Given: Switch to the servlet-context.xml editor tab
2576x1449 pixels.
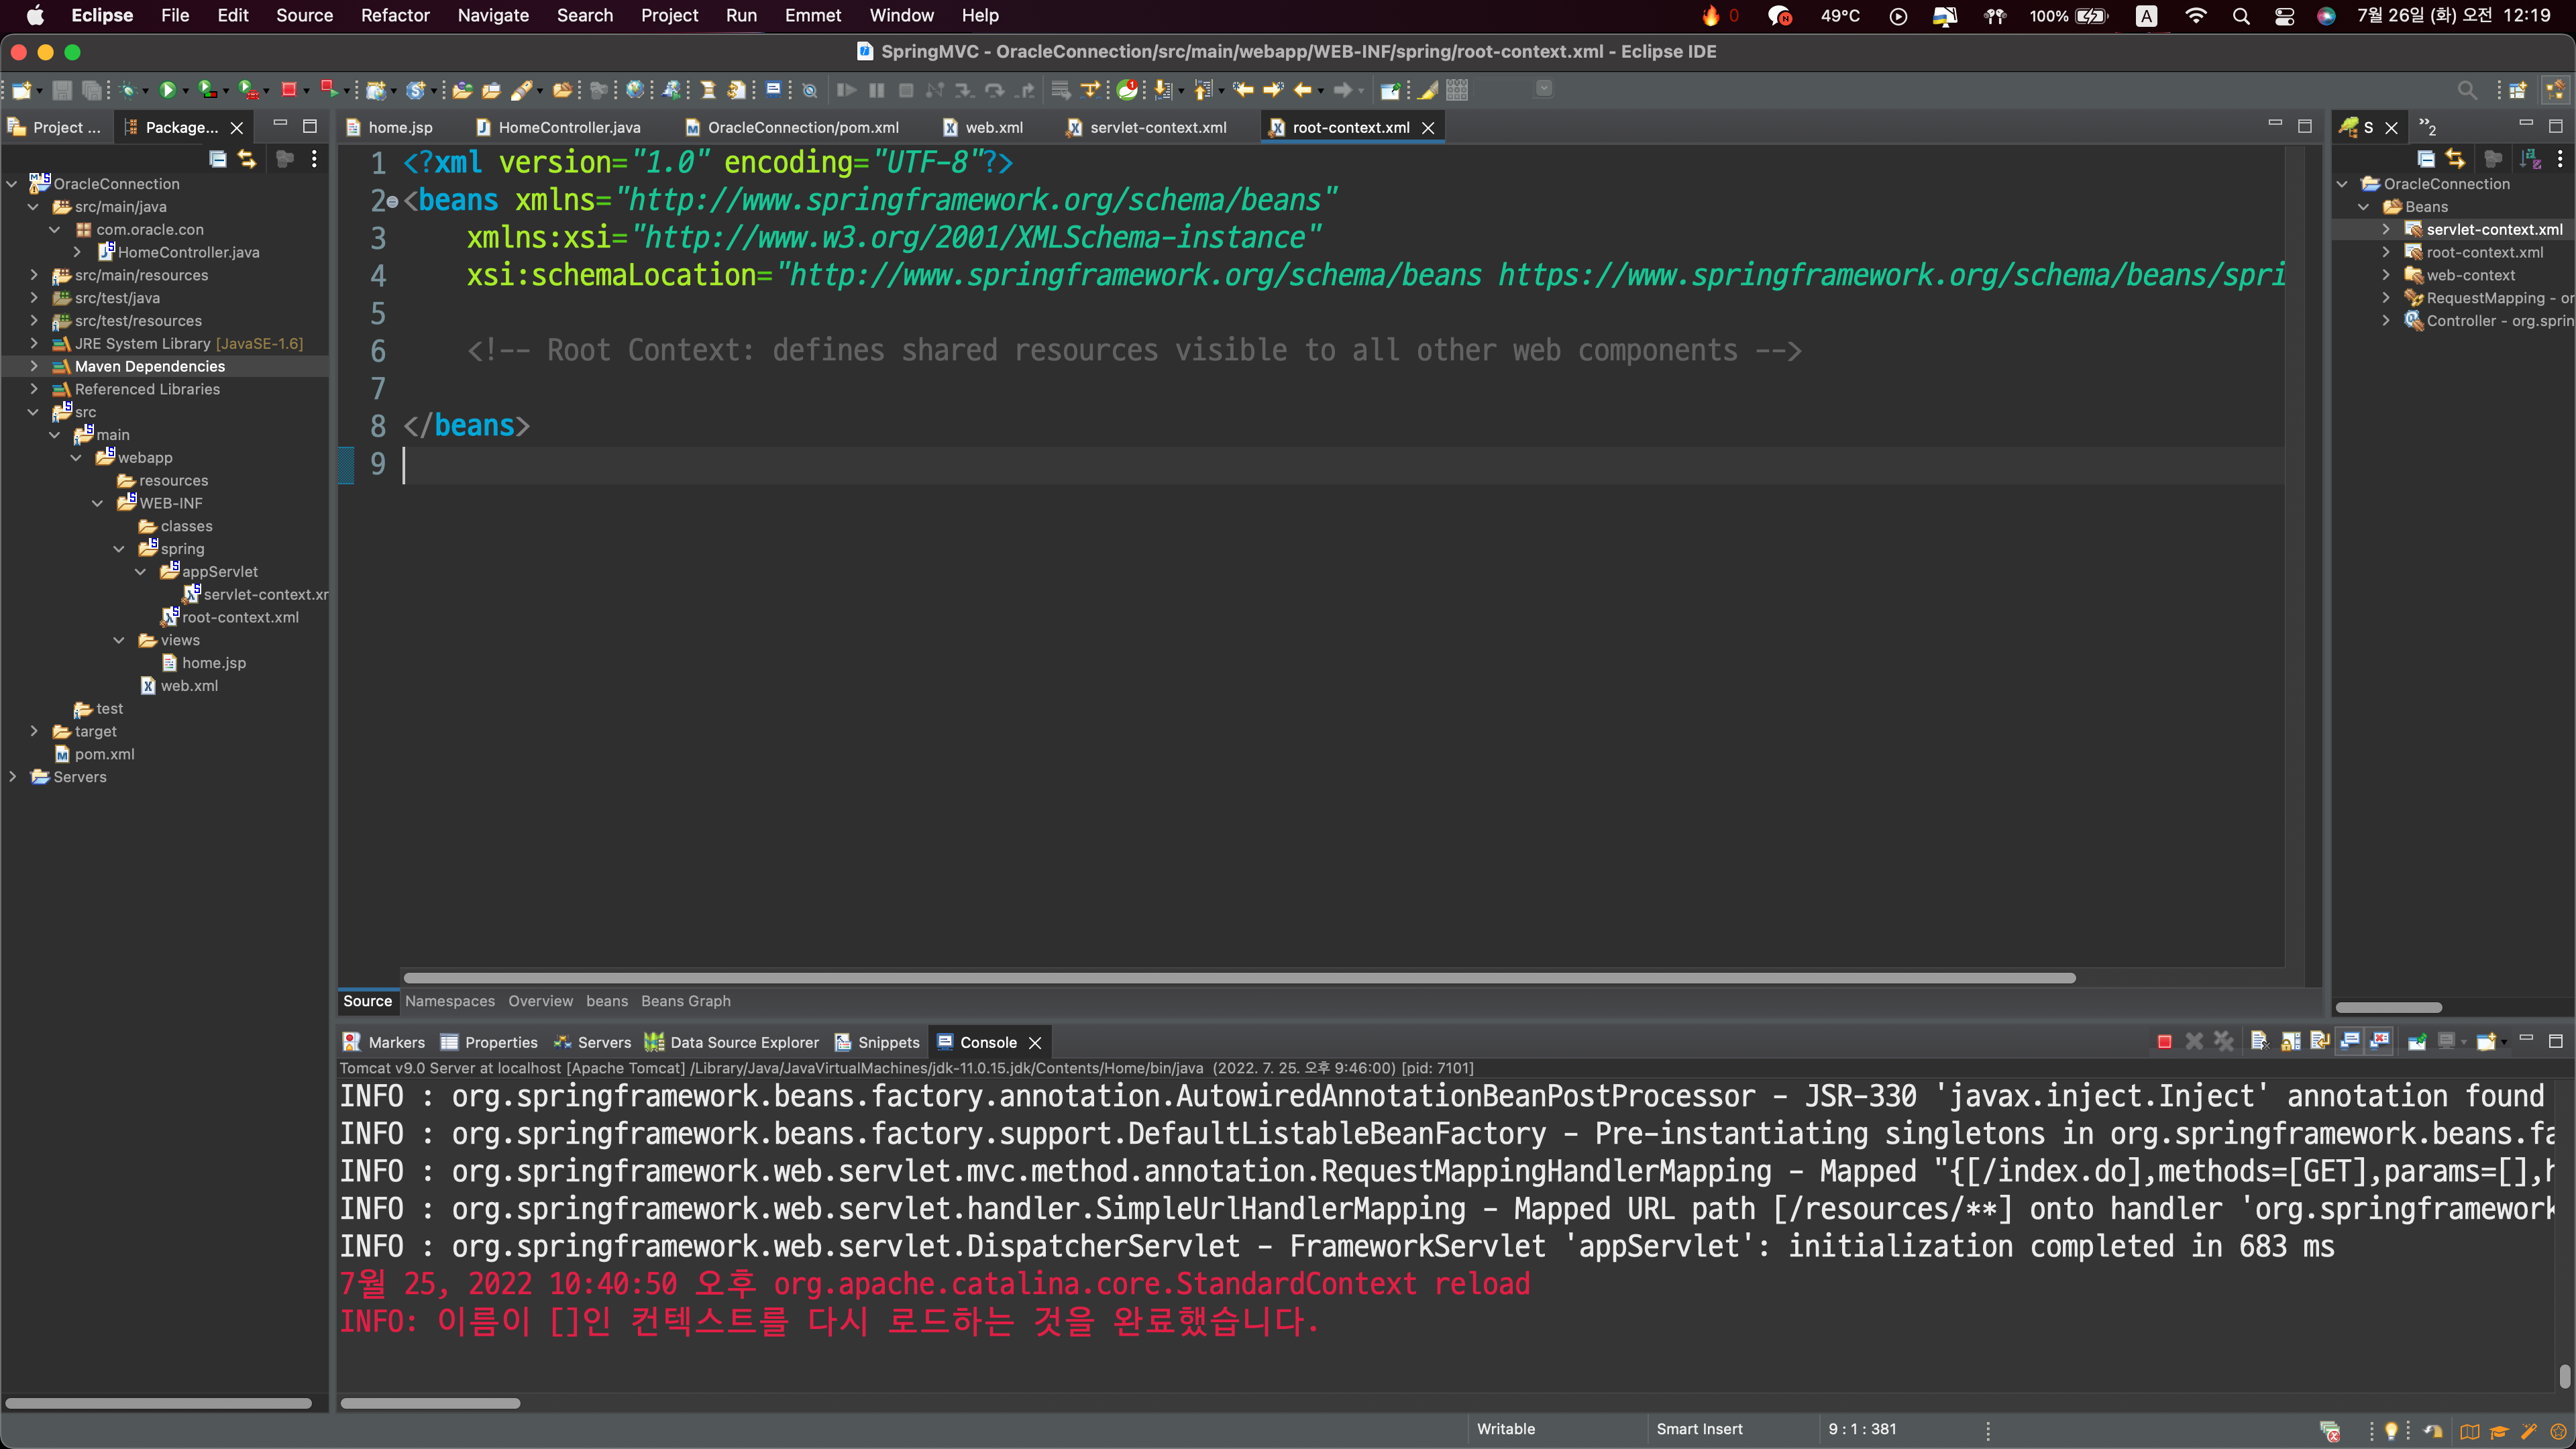Looking at the screenshot, I should pos(1157,127).
